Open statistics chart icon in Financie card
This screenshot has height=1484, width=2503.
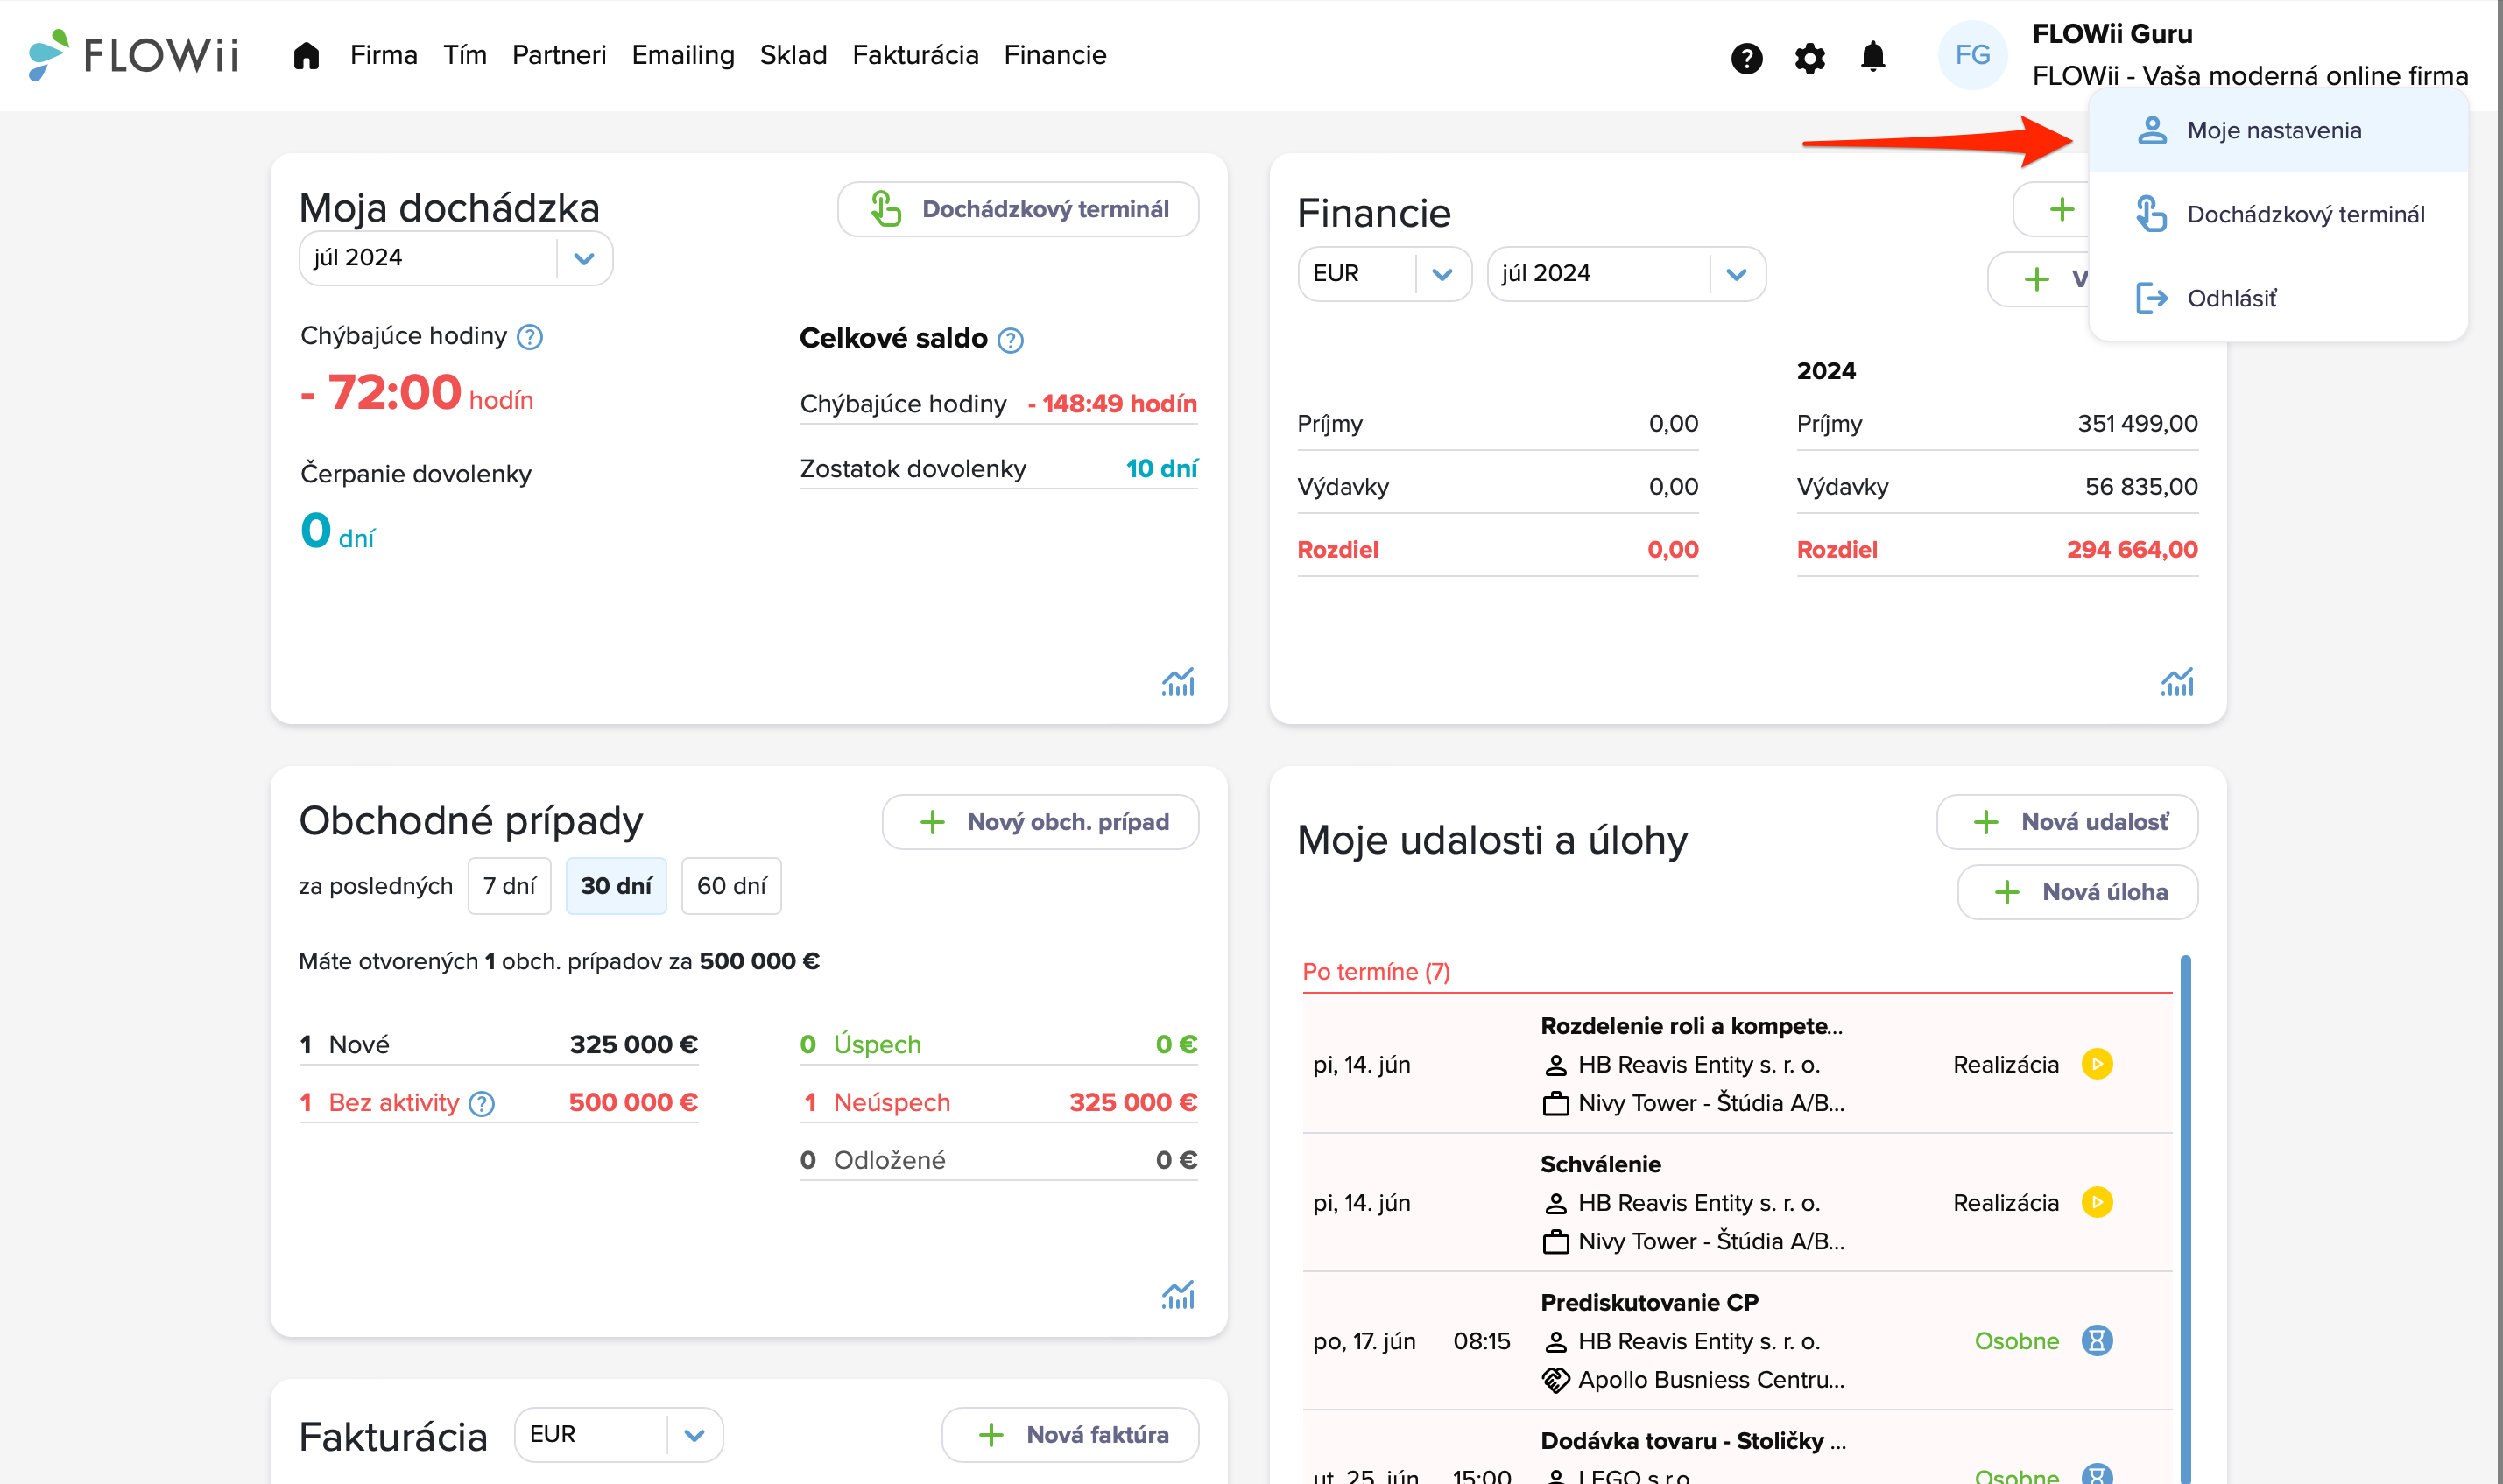click(2176, 682)
